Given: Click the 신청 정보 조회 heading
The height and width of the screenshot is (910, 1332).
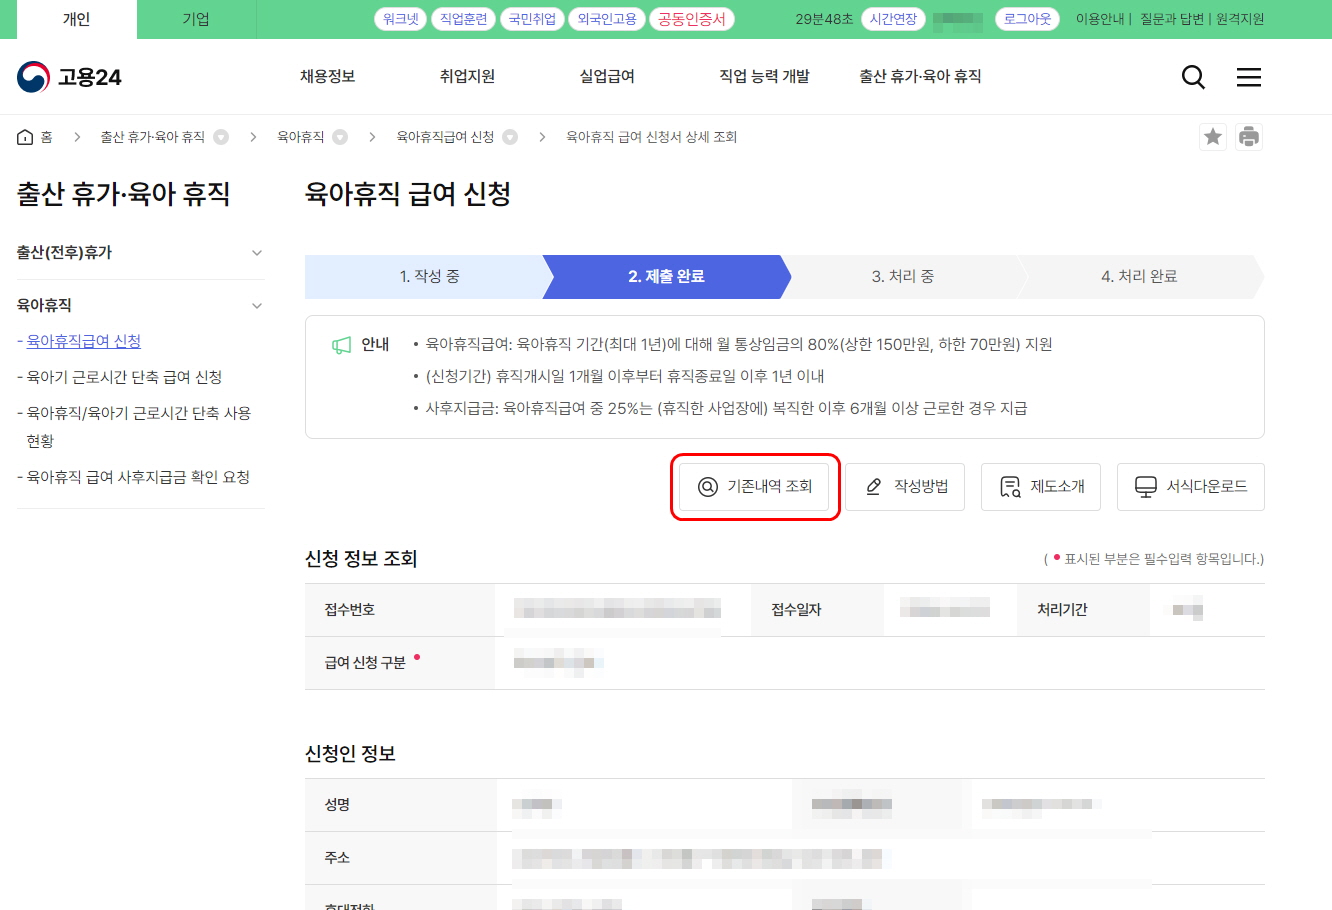Looking at the screenshot, I should pyautogui.click(x=361, y=559).
